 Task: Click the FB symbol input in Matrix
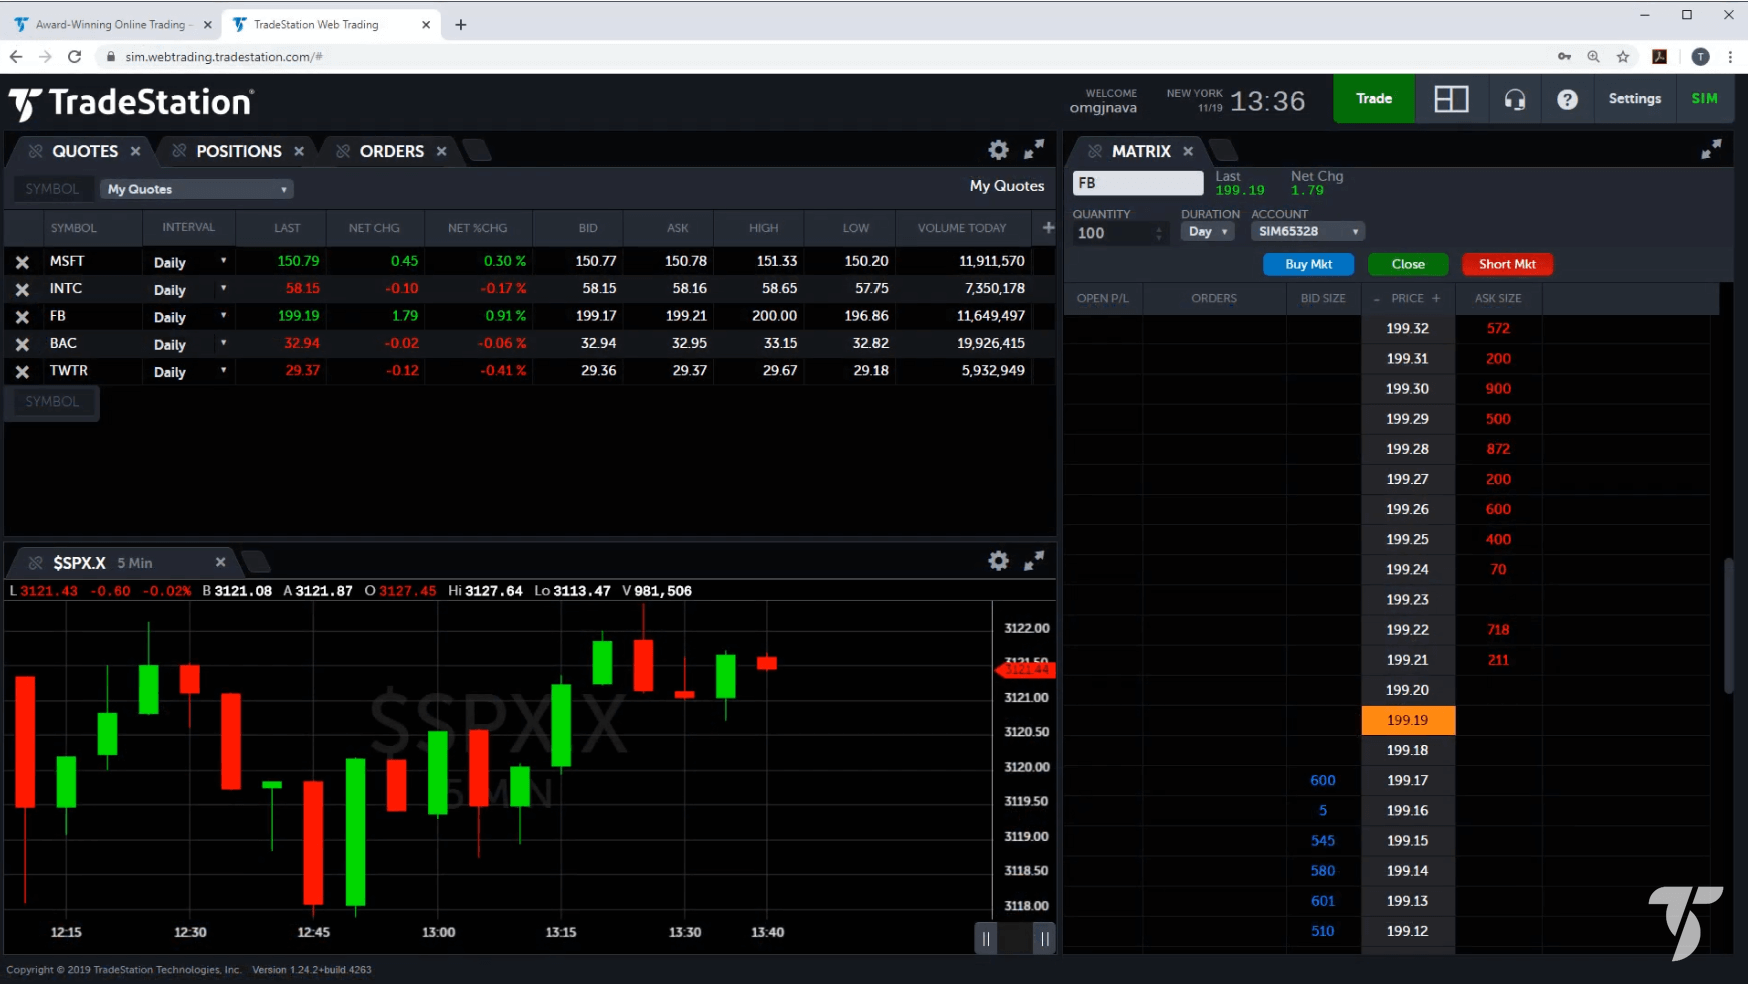(1137, 183)
